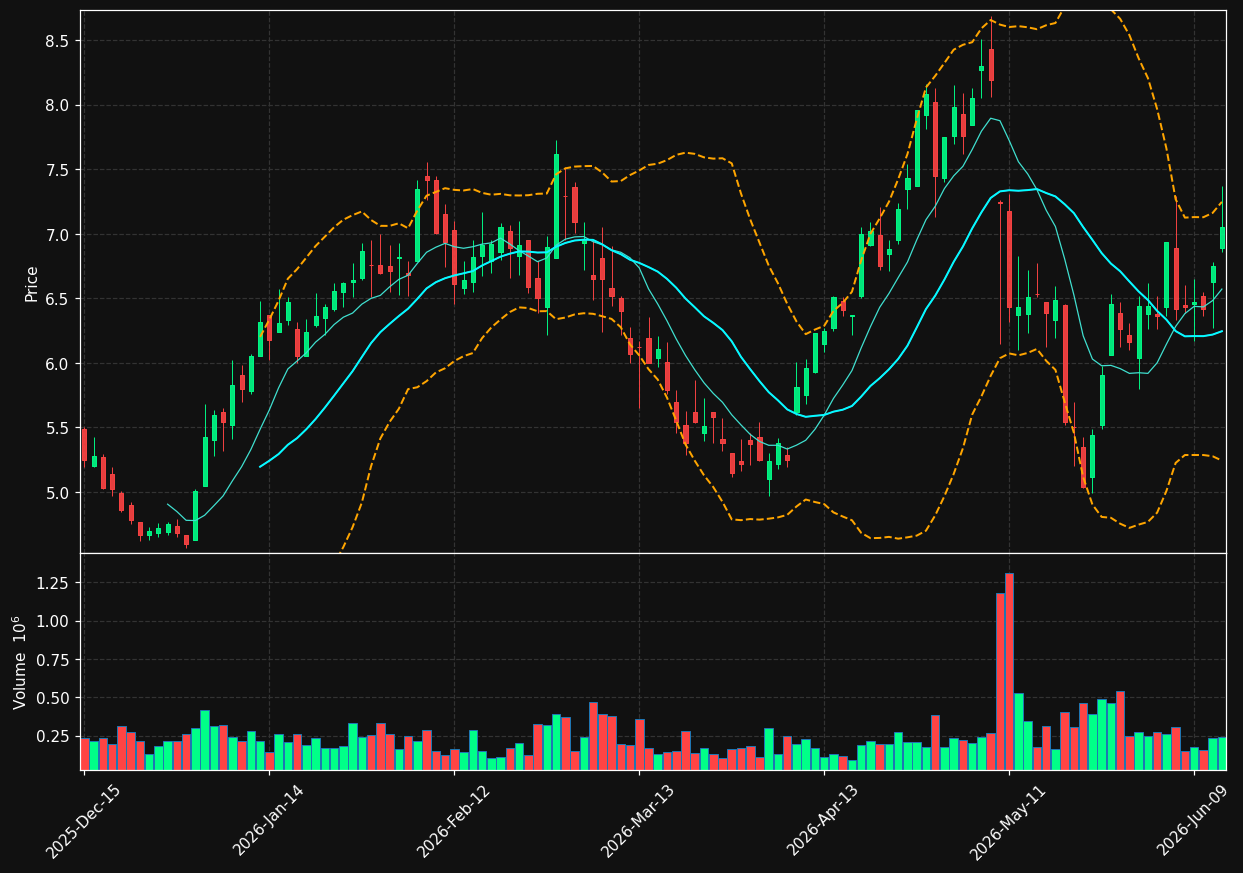Click the highest red candlestick above 8.0

click(991, 65)
